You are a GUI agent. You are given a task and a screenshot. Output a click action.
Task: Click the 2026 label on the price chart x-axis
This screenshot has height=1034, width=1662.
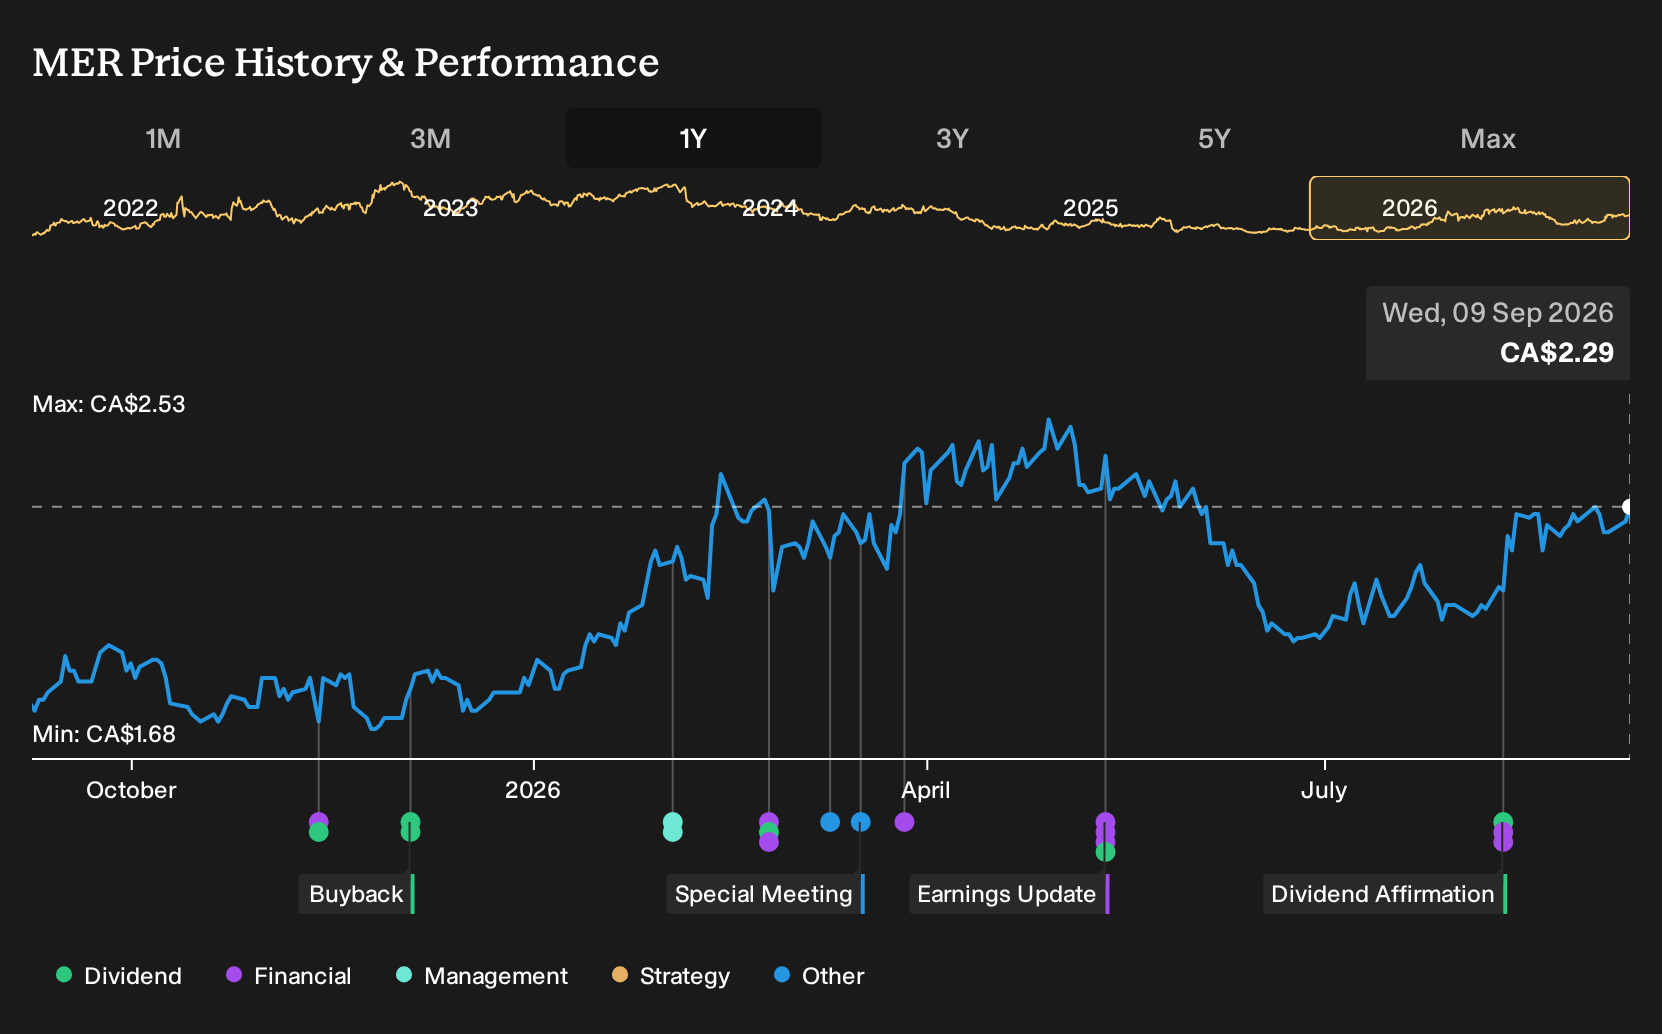(x=533, y=790)
